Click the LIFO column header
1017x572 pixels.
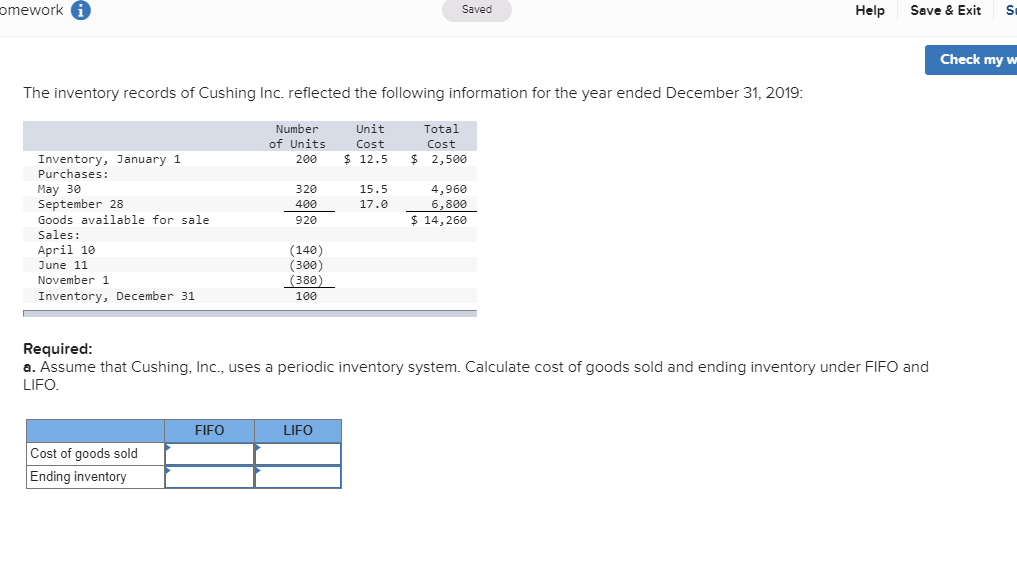coord(298,431)
